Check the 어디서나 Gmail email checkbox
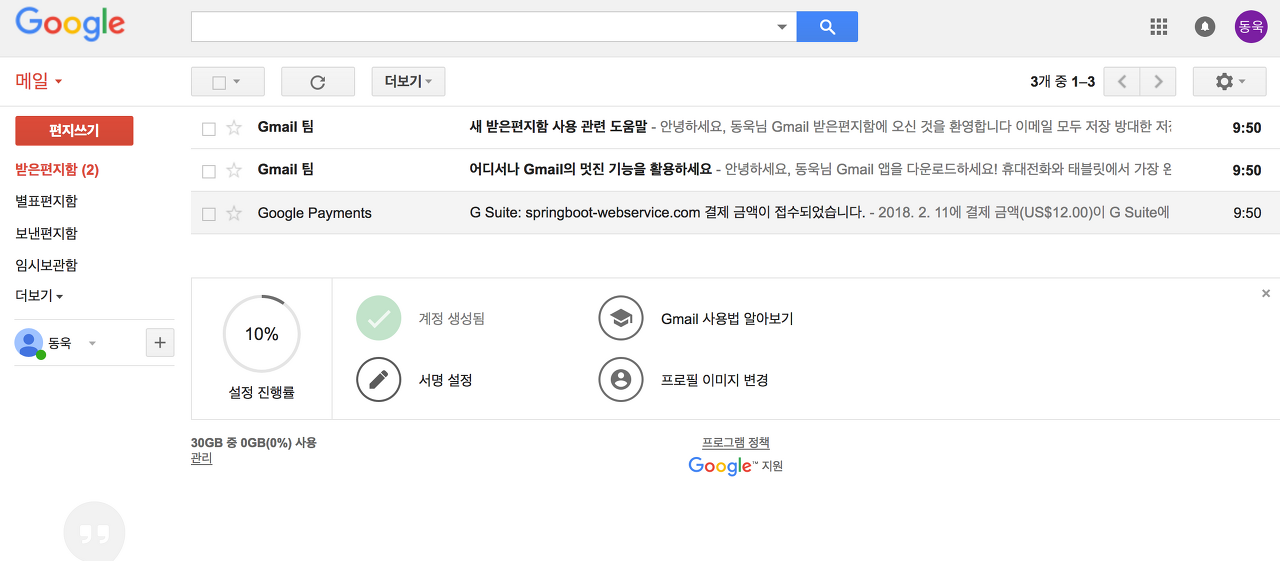1280x561 pixels. (209, 171)
